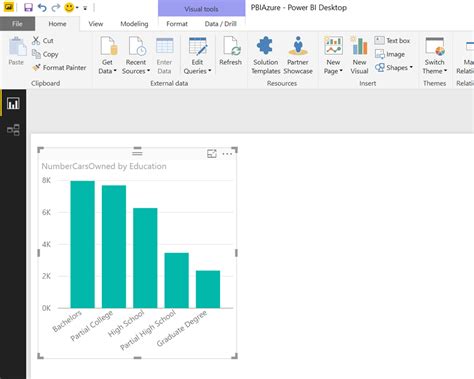The image size is (474, 379).
Task: Open the Shapes dropdown
Action: [394, 68]
